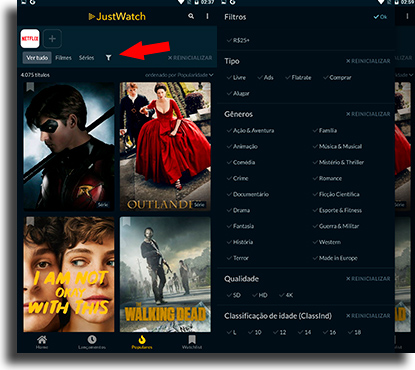
Task: Toggle the Crime genre
Action: pyautogui.click(x=237, y=178)
